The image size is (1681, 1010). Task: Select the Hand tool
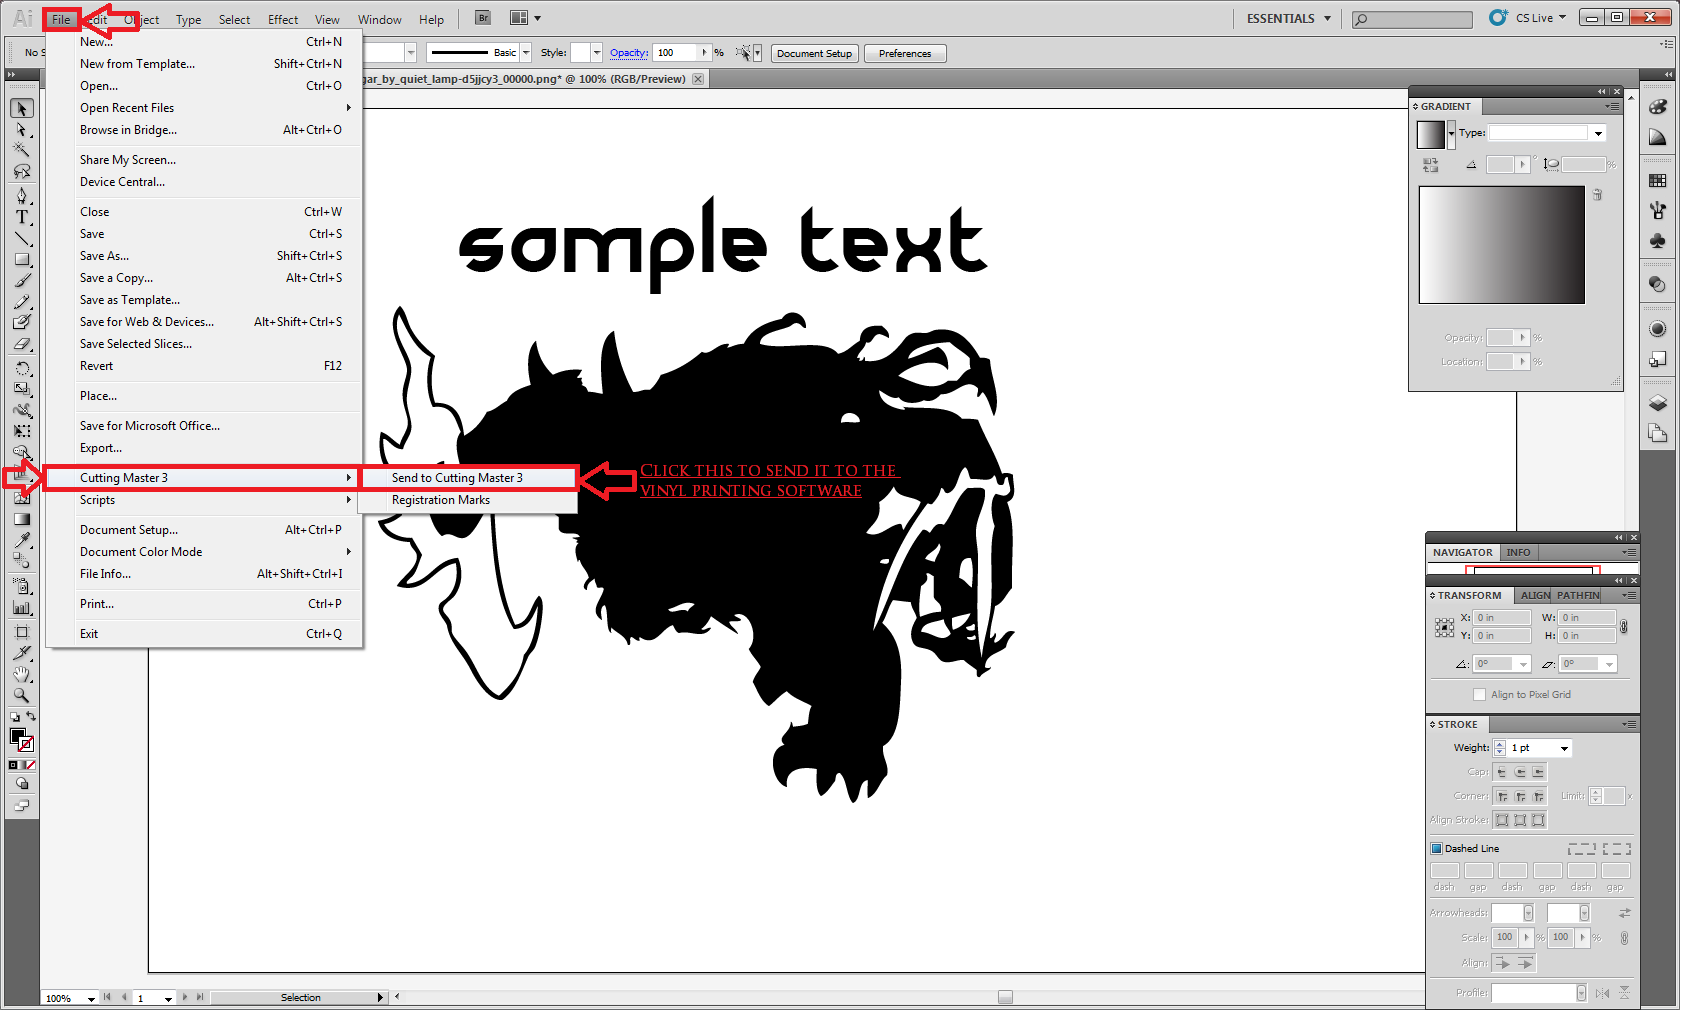point(22,674)
